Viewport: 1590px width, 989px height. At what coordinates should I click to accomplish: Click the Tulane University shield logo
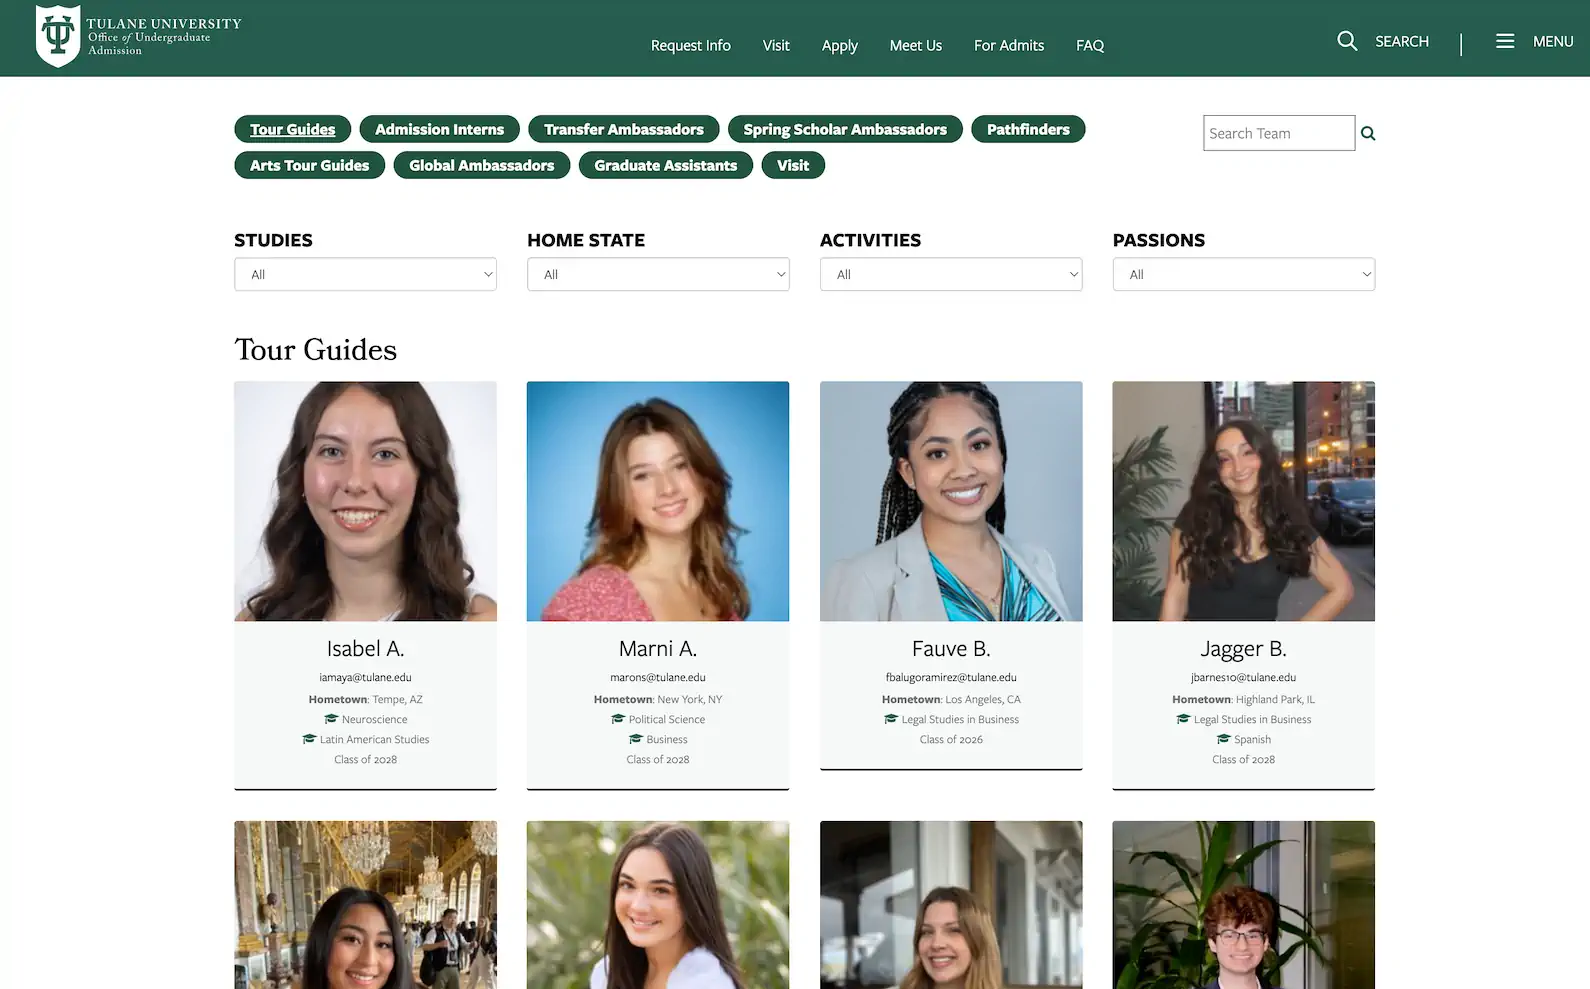coord(58,37)
